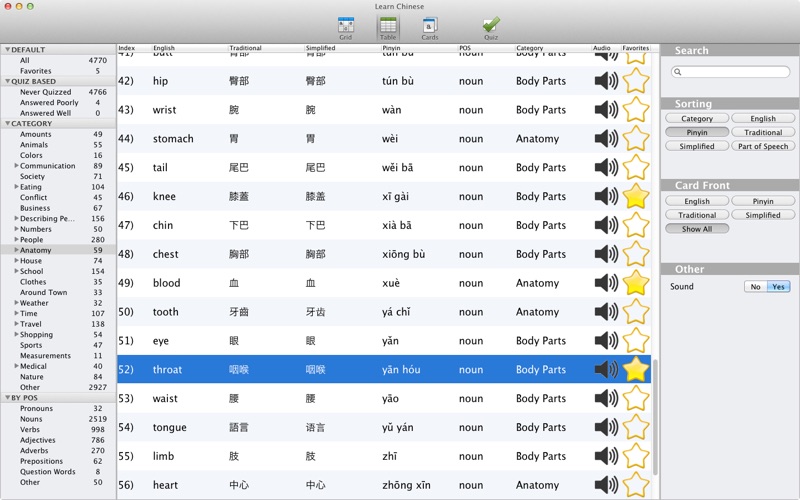Play audio for chest
Viewport: 800px width, 500px height.
point(606,254)
